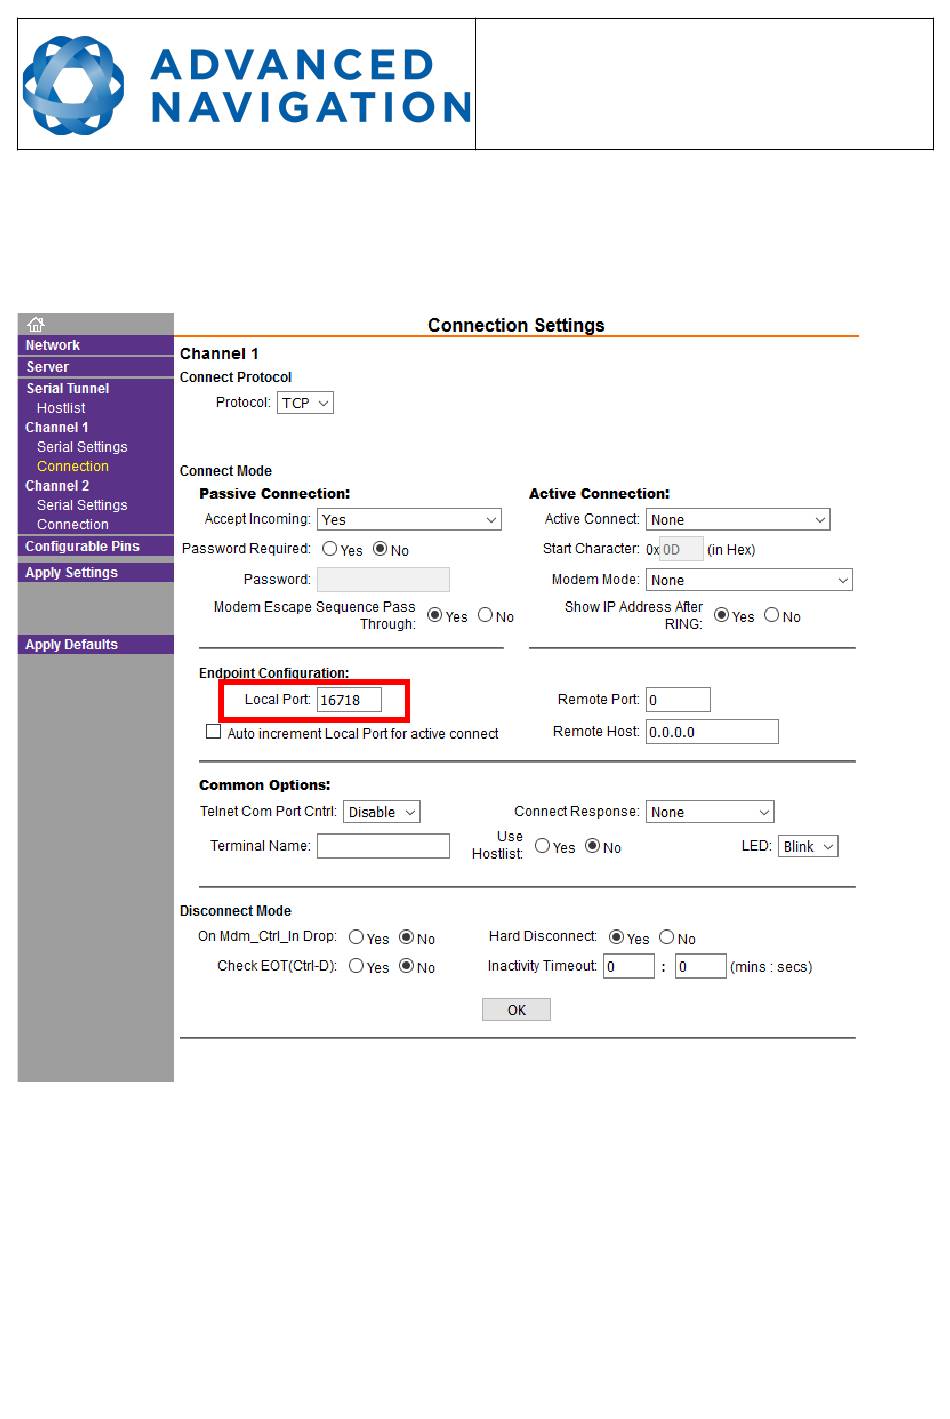This screenshot has width=950, height=1419.
Task: Select Yes for Modem Escape Sequence
Action: tap(435, 615)
